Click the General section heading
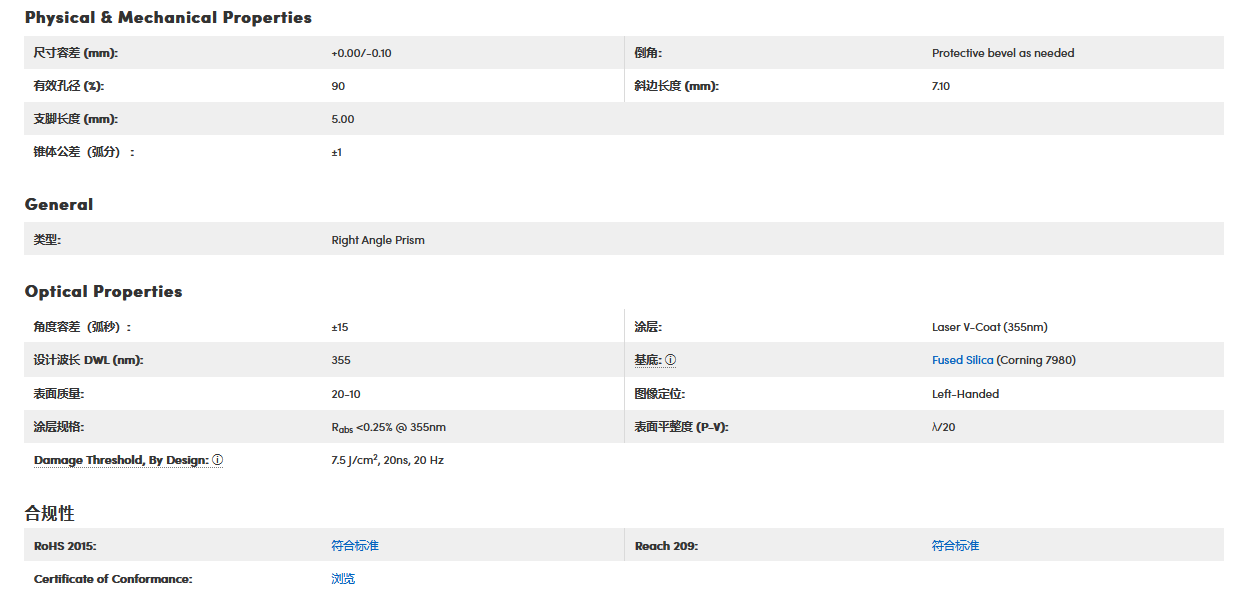The height and width of the screenshot is (615, 1236). [x=59, y=204]
